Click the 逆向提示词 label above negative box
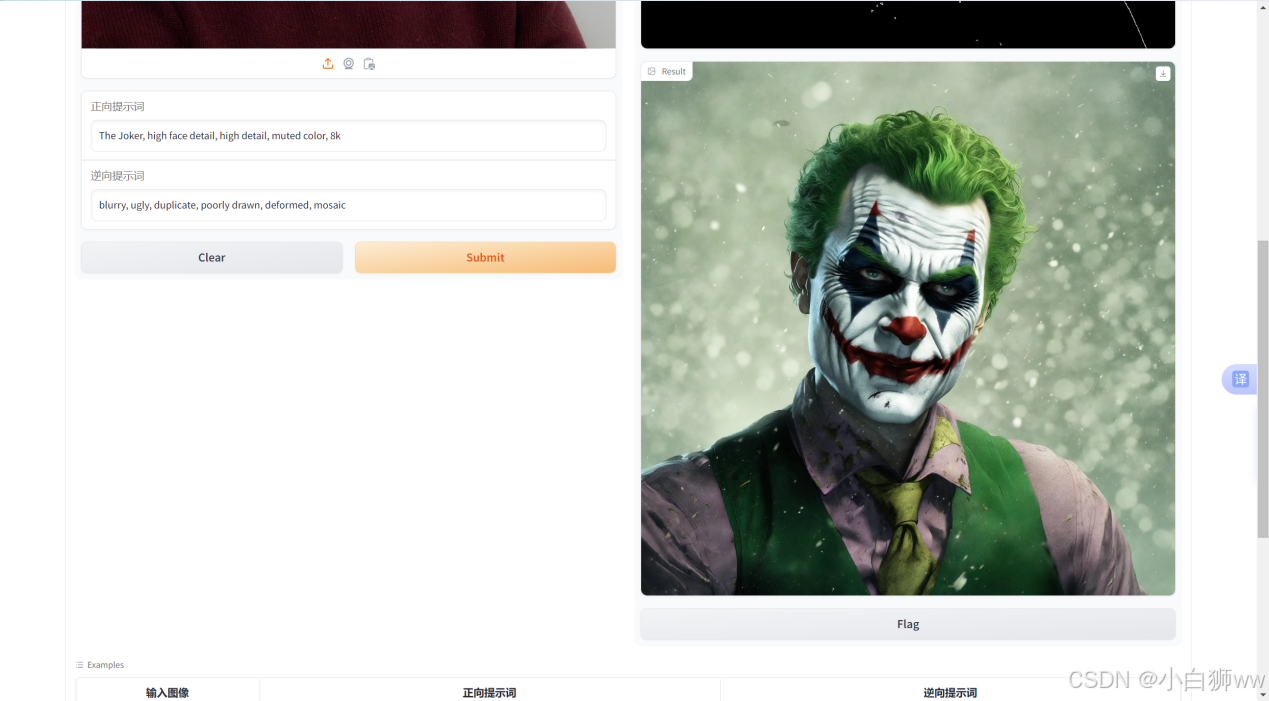 coord(118,176)
